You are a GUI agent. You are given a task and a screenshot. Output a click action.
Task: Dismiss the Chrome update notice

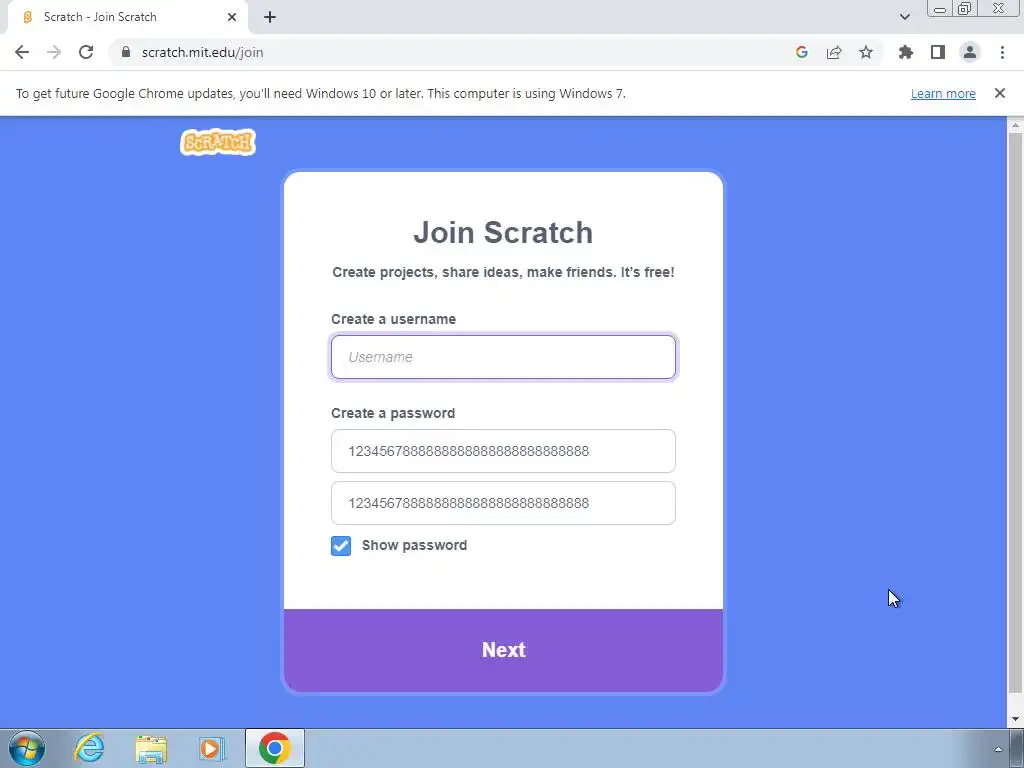pos(1000,93)
